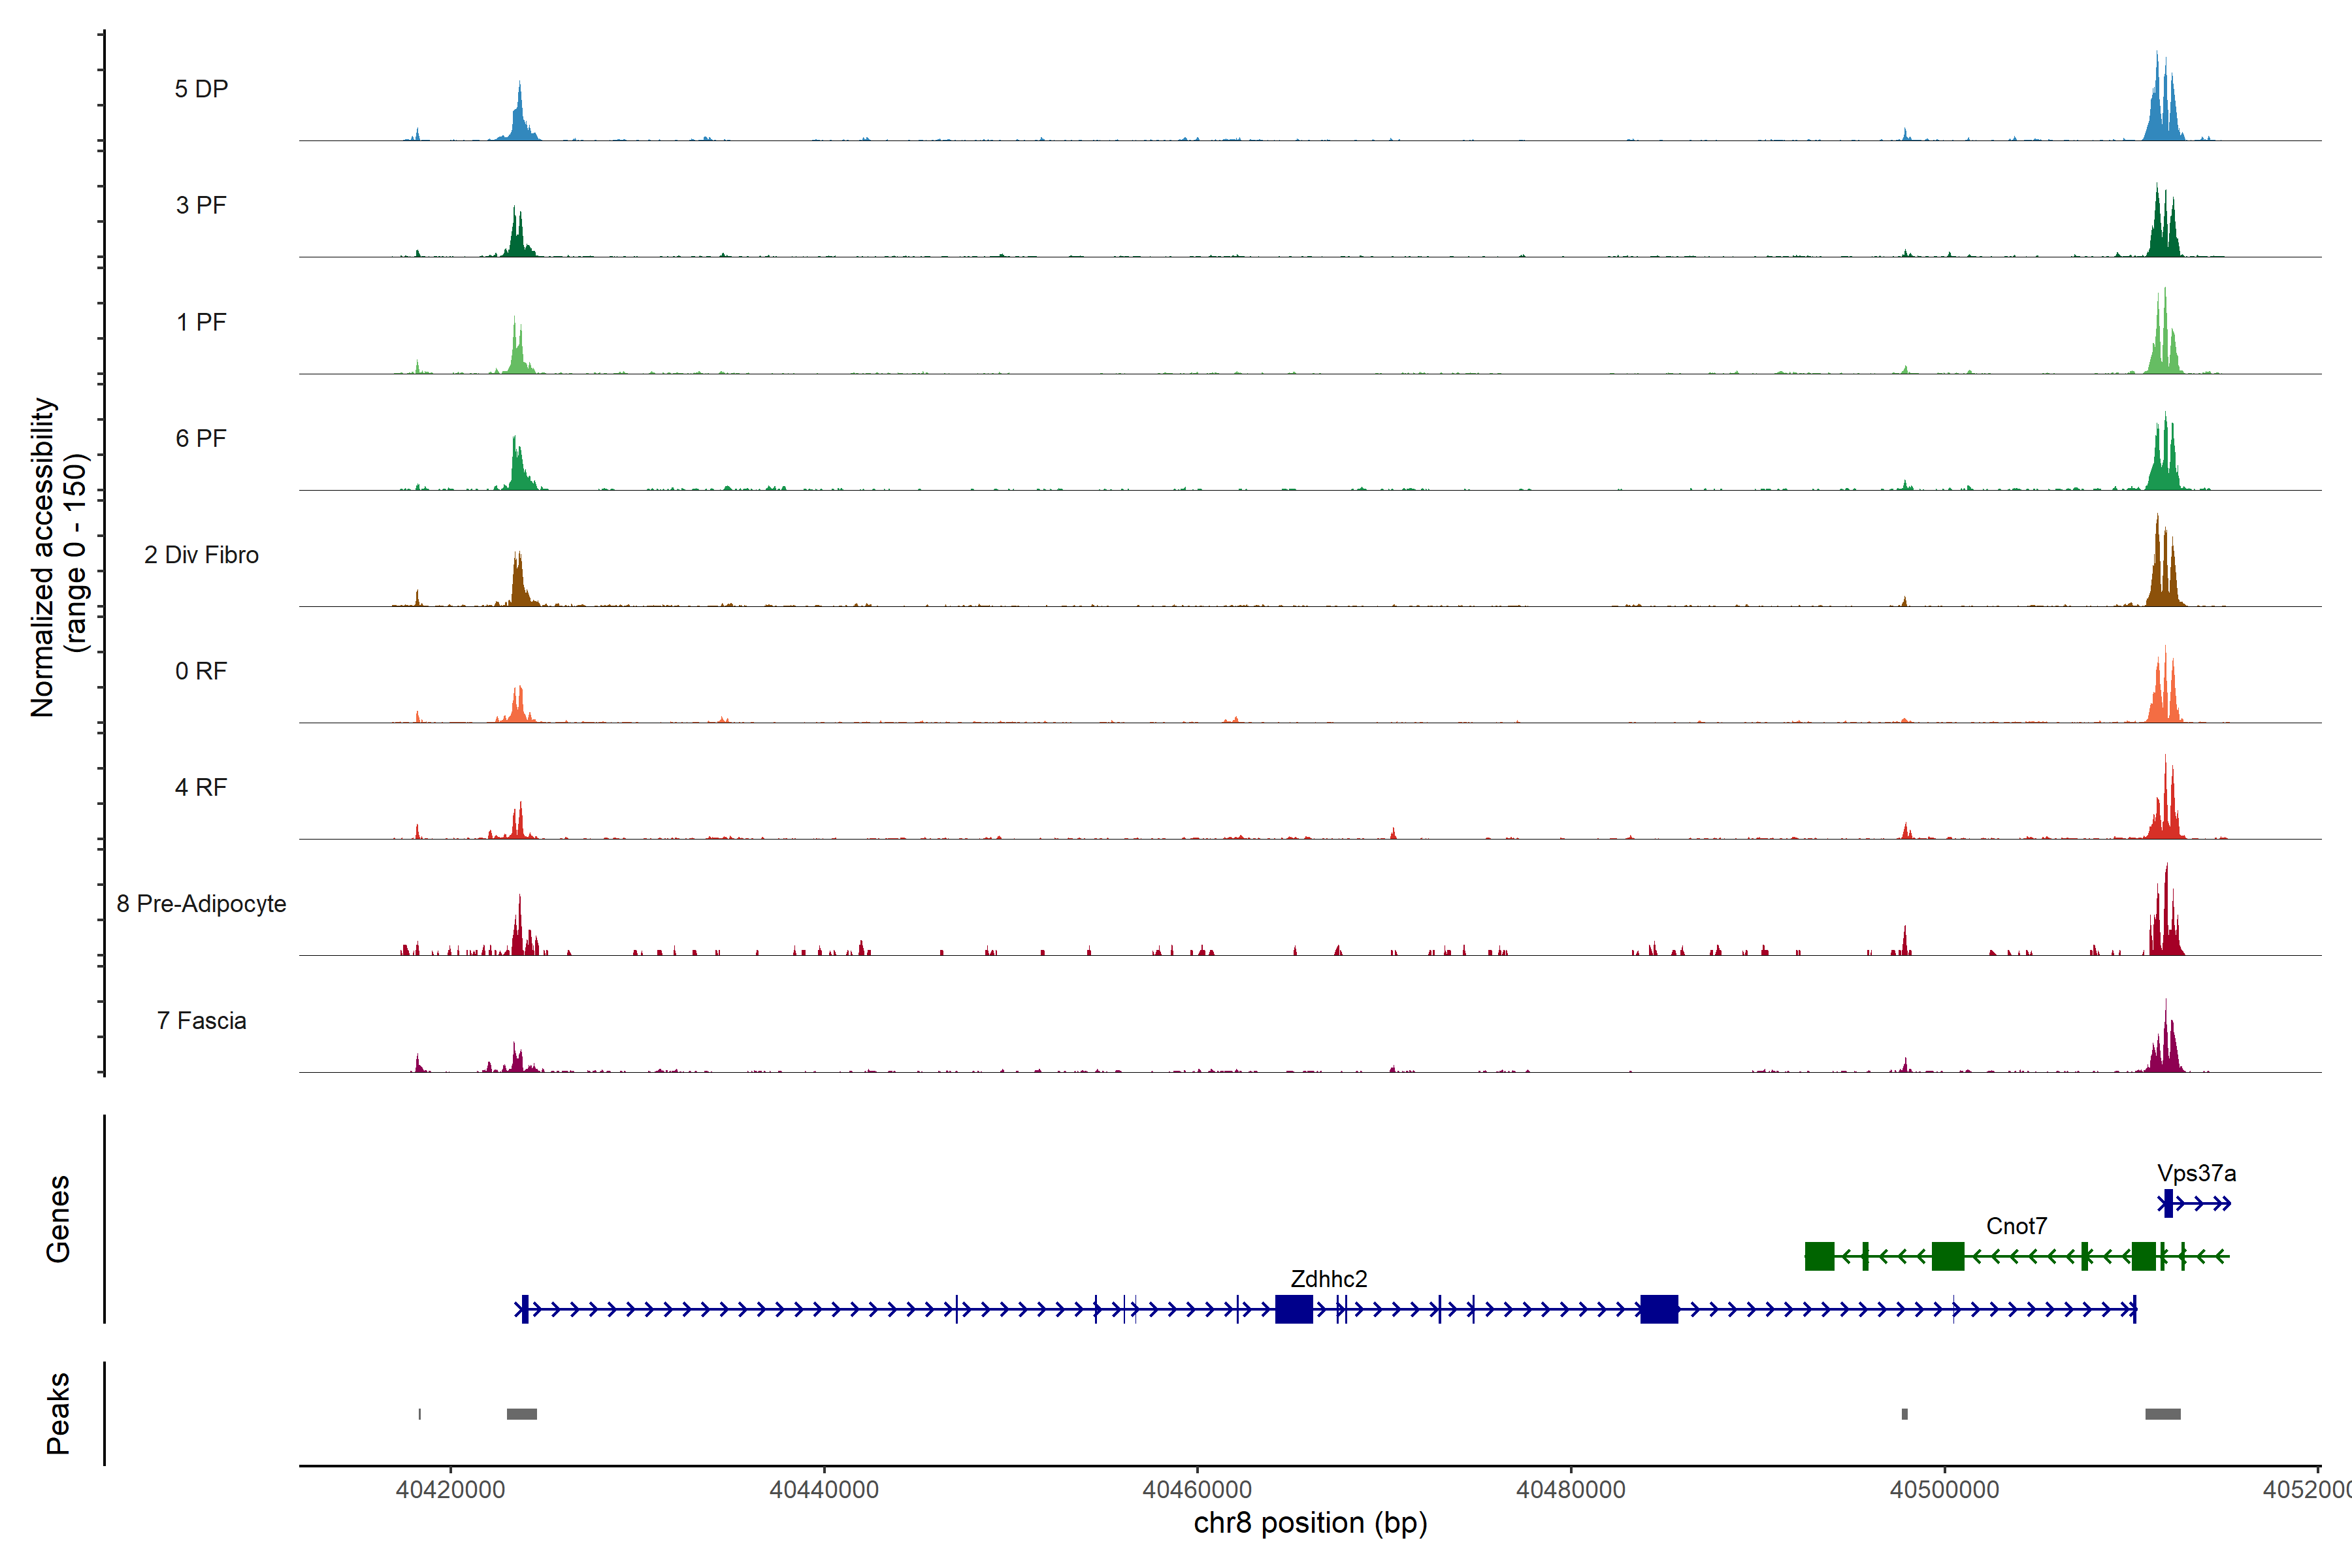This screenshot has height=1568, width=2352.
Task: Click the 40460000 axis tick label
Action: [1197, 1490]
